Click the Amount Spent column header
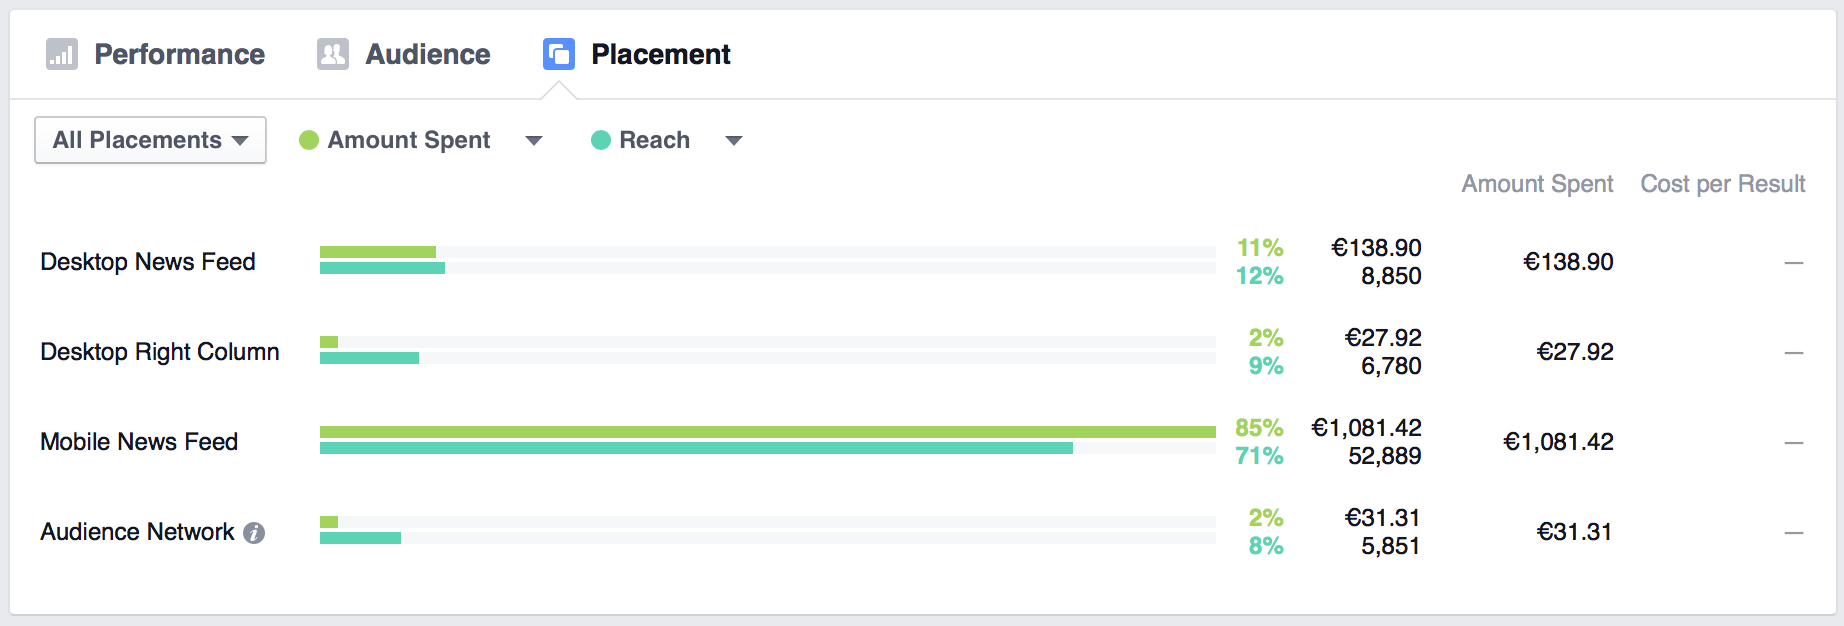Image resolution: width=1844 pixels, height=626 pixels. point(1537,184)
